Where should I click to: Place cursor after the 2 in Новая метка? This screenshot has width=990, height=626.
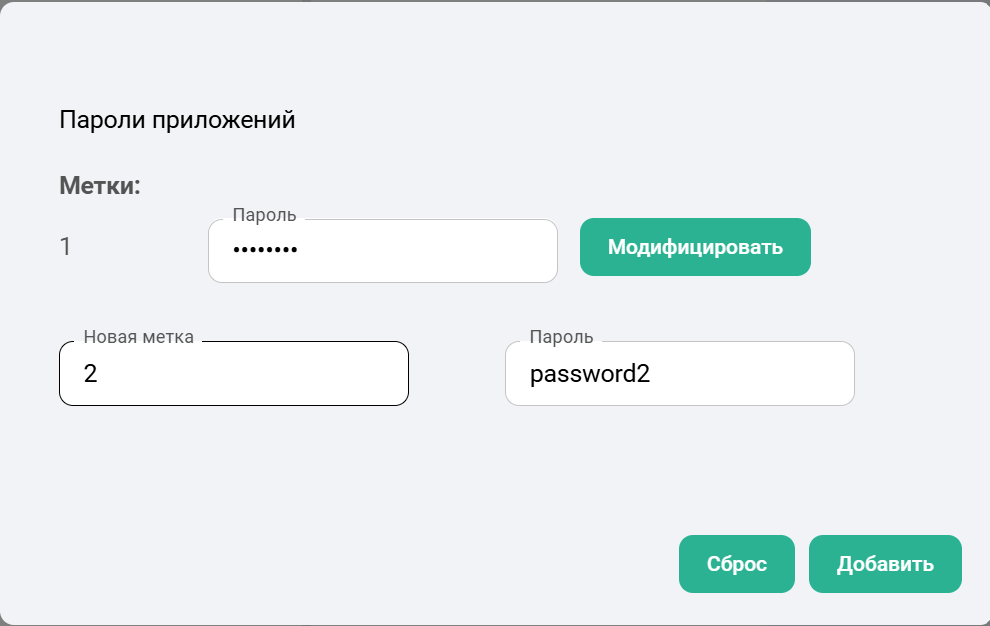[x=98, y=374]
